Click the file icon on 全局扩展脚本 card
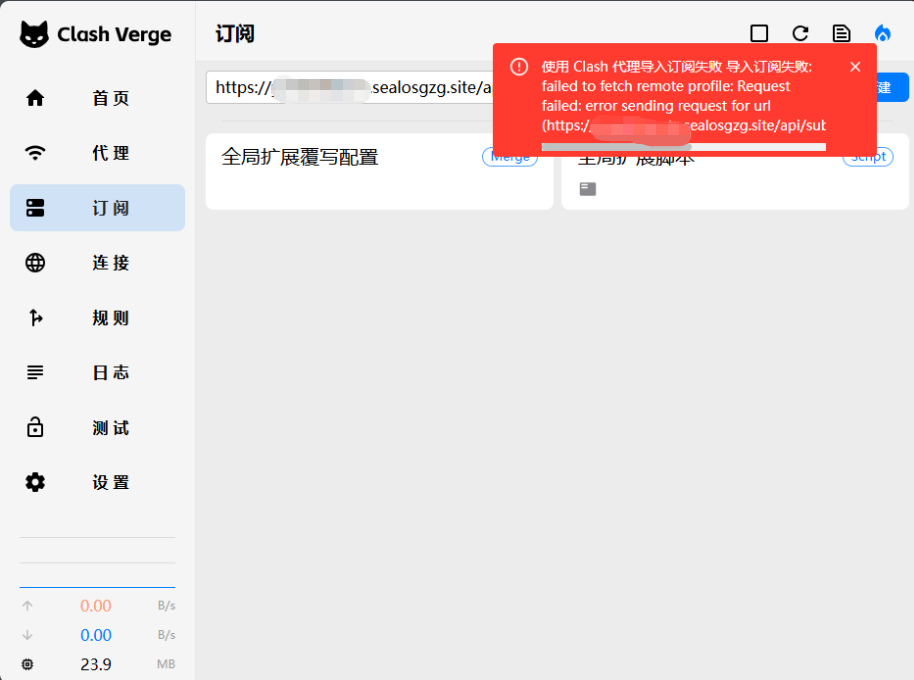The width and height of the screenshot is (914, 680). tap(587, 188)
